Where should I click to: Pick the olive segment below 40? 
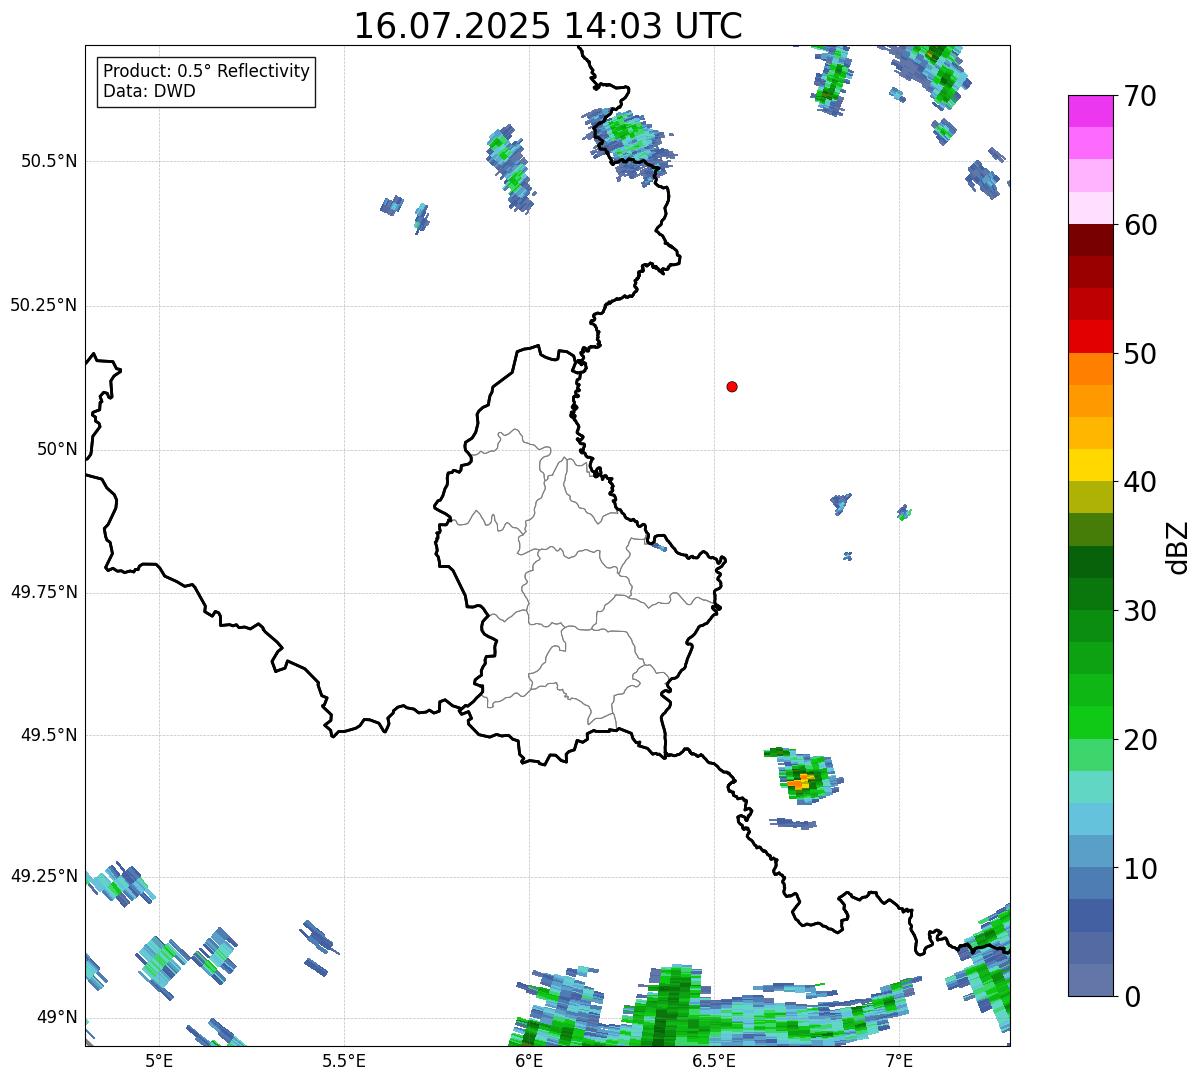(1090, 498)
